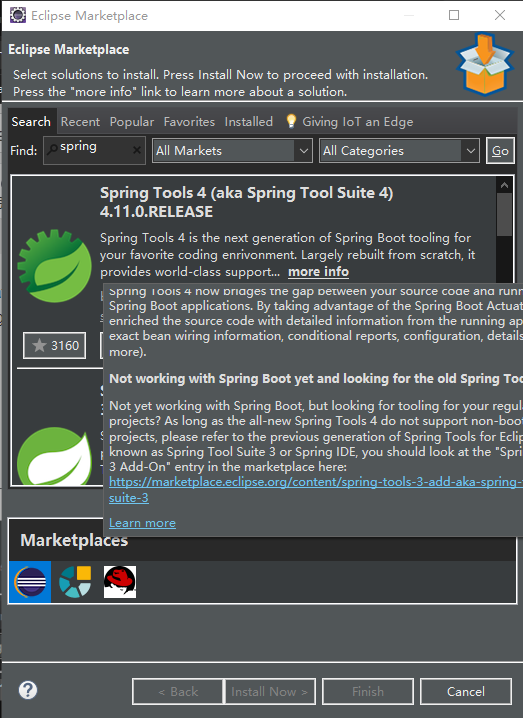Image resolution: width=523 pixels, height=718 pixels.
Task: Switch to the Recent tab
Action: point(80,121)
